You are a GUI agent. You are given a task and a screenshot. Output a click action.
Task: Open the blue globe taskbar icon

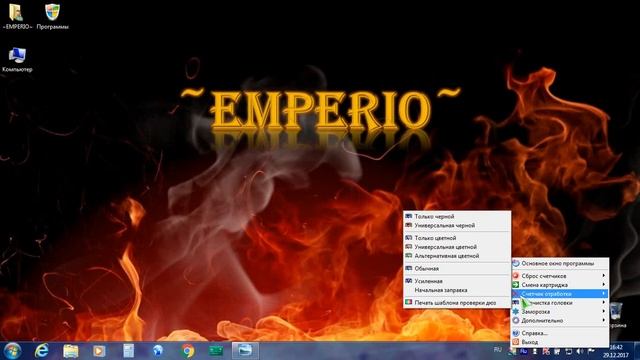[x=158, y=351]
